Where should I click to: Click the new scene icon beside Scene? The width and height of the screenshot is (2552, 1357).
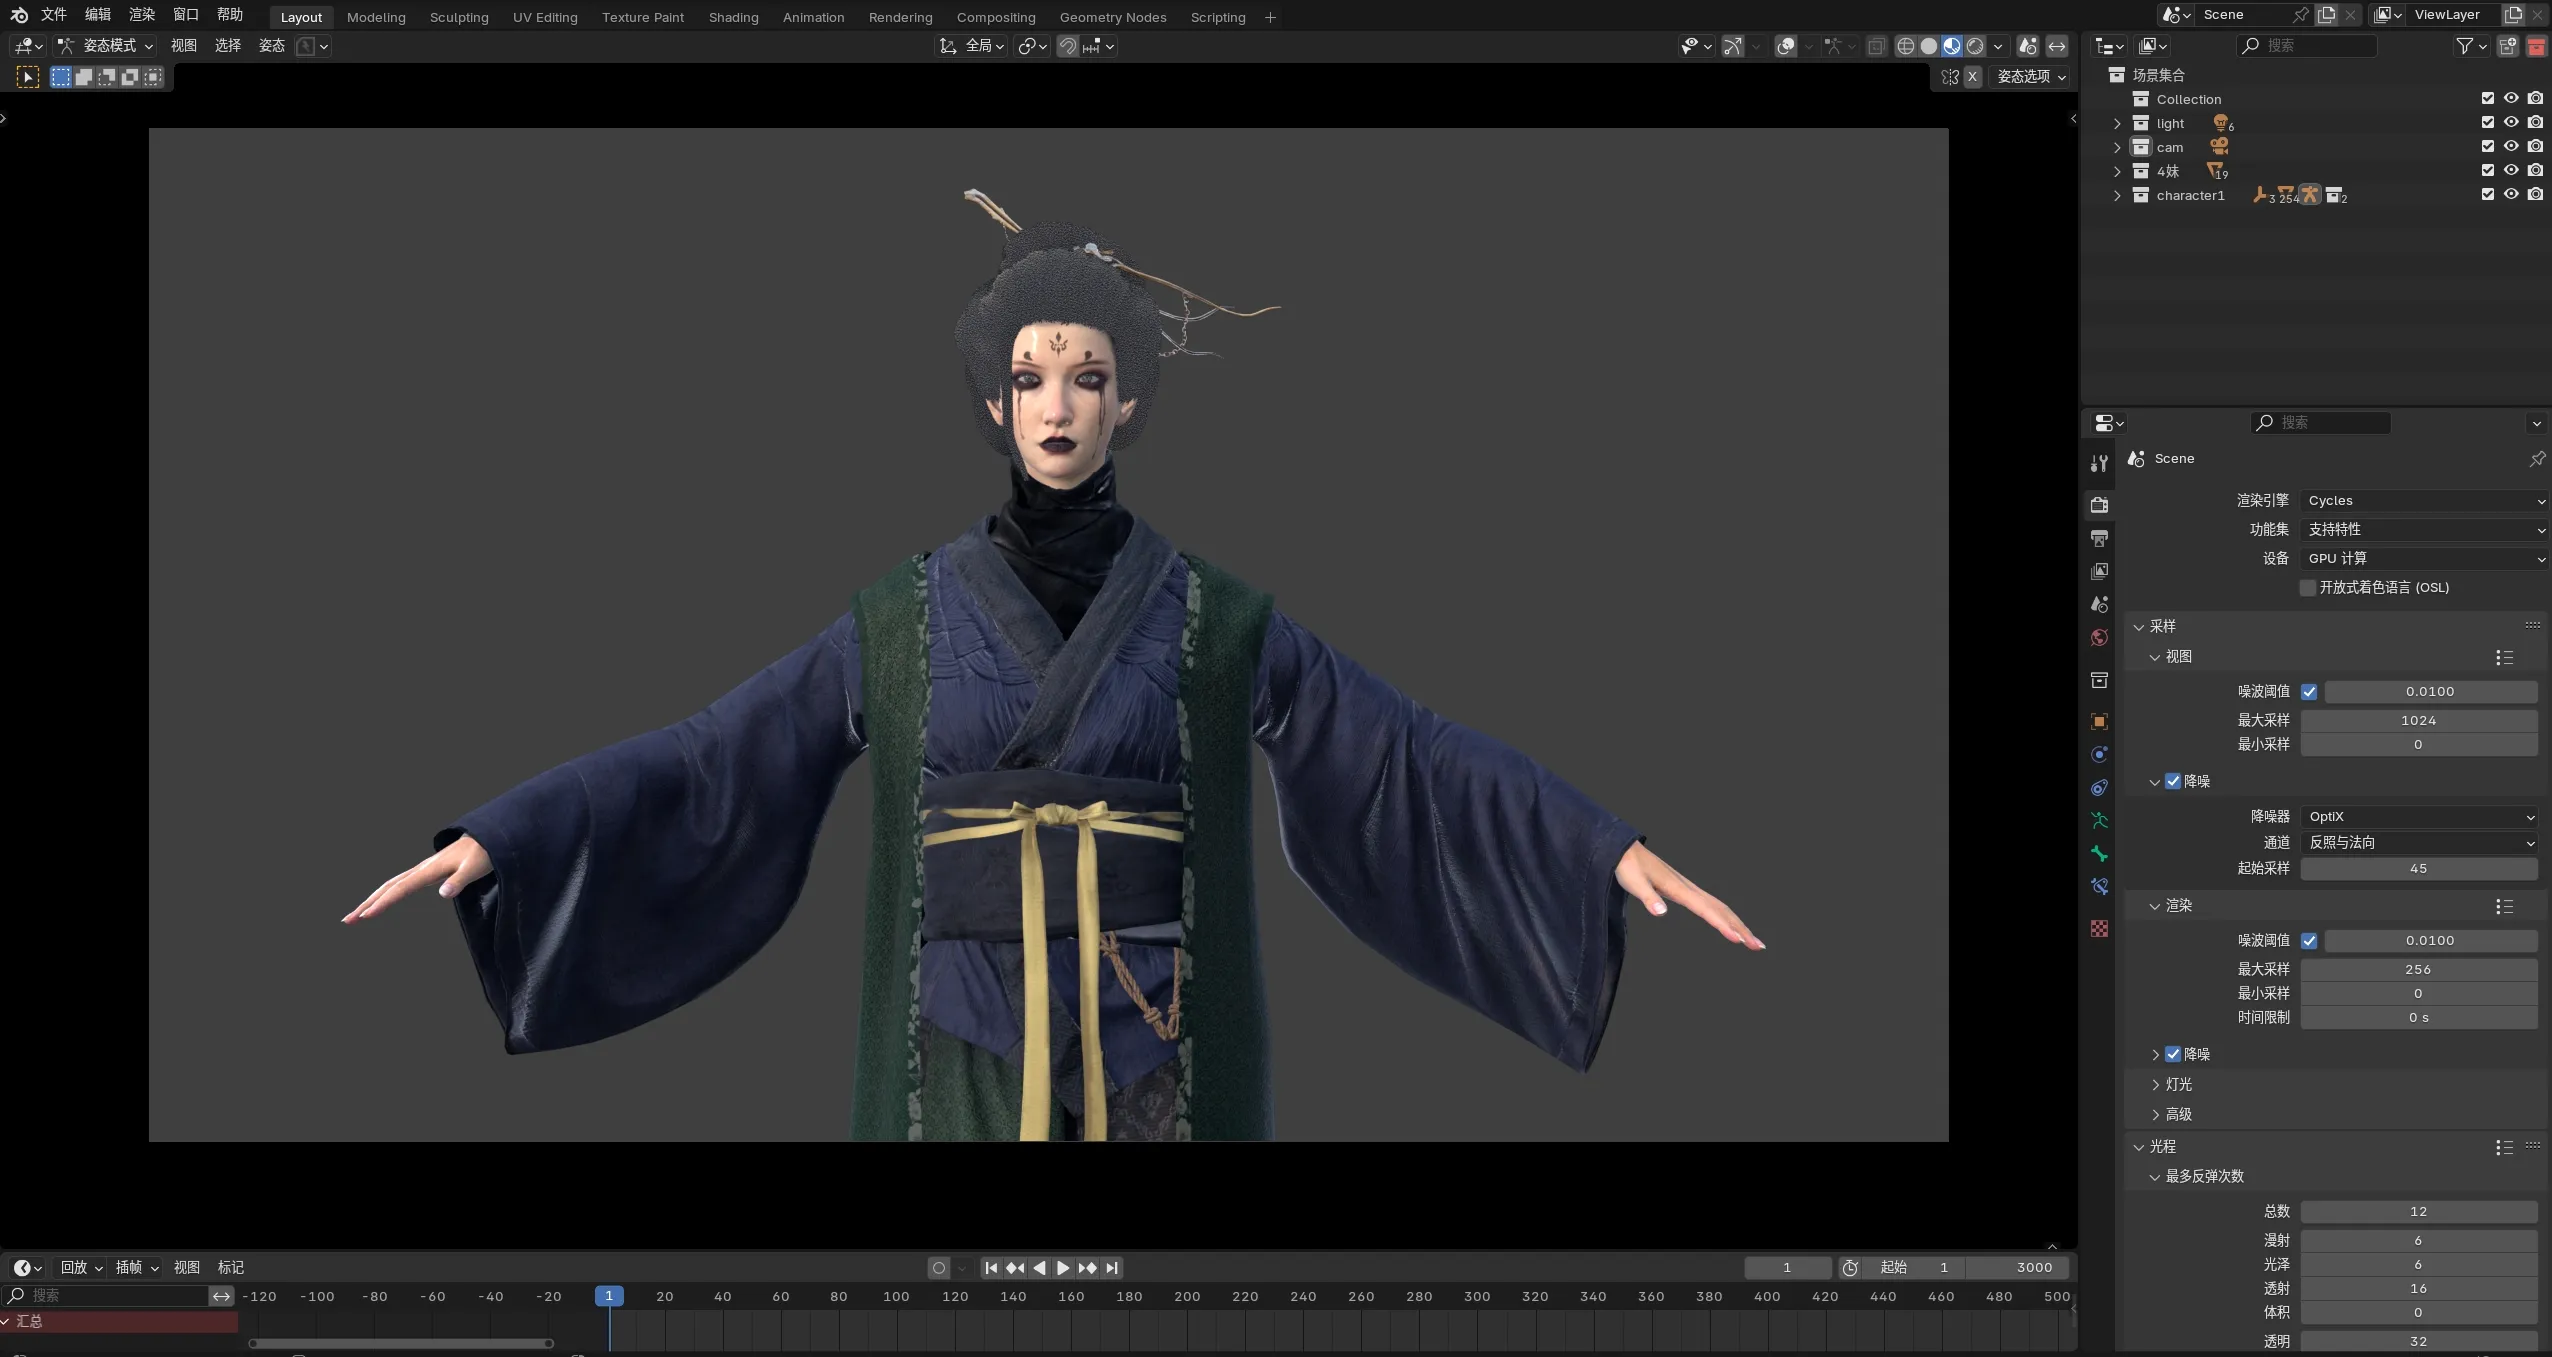[x=2327, y=15]
